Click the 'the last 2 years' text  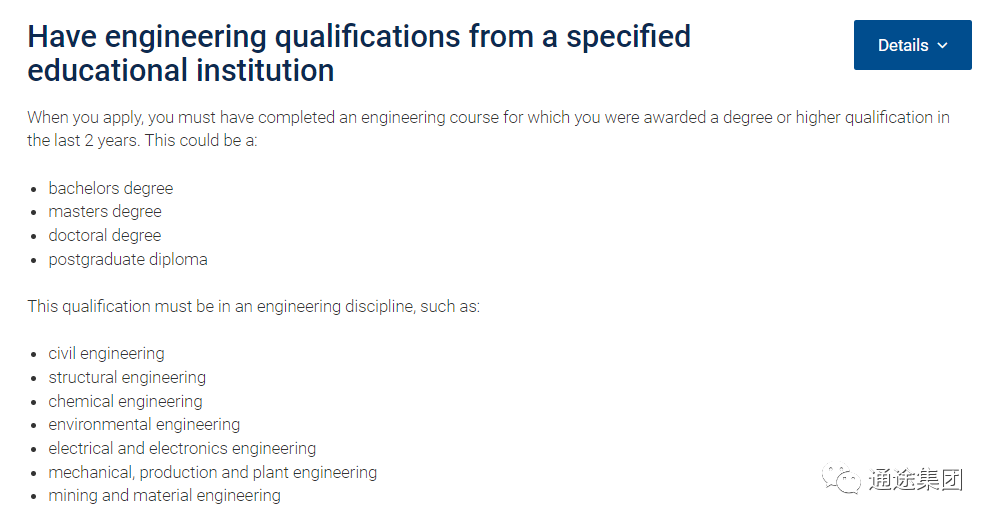81,140
